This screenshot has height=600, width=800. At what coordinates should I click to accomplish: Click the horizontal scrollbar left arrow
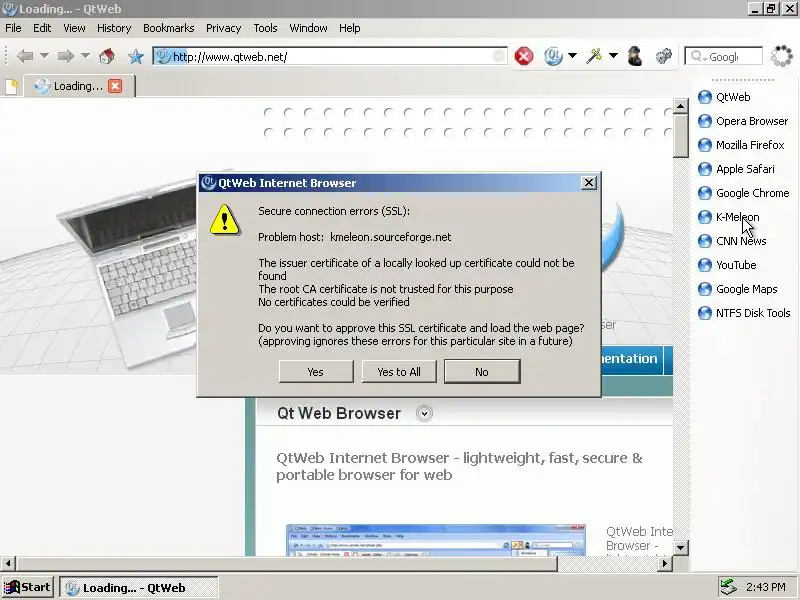point(7,563)
